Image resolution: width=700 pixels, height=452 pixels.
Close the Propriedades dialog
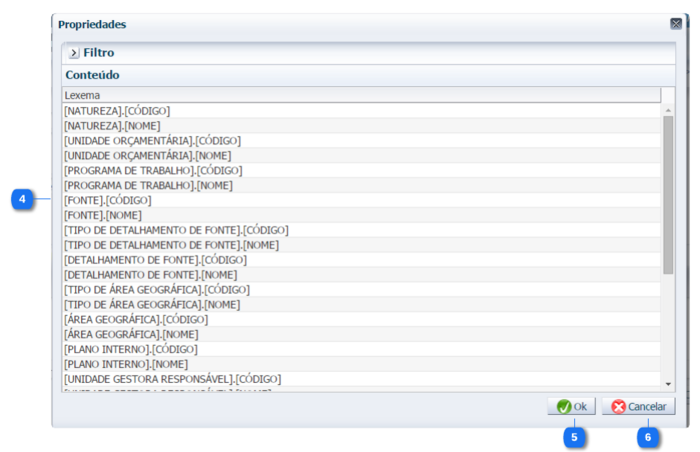click(676, 24)
